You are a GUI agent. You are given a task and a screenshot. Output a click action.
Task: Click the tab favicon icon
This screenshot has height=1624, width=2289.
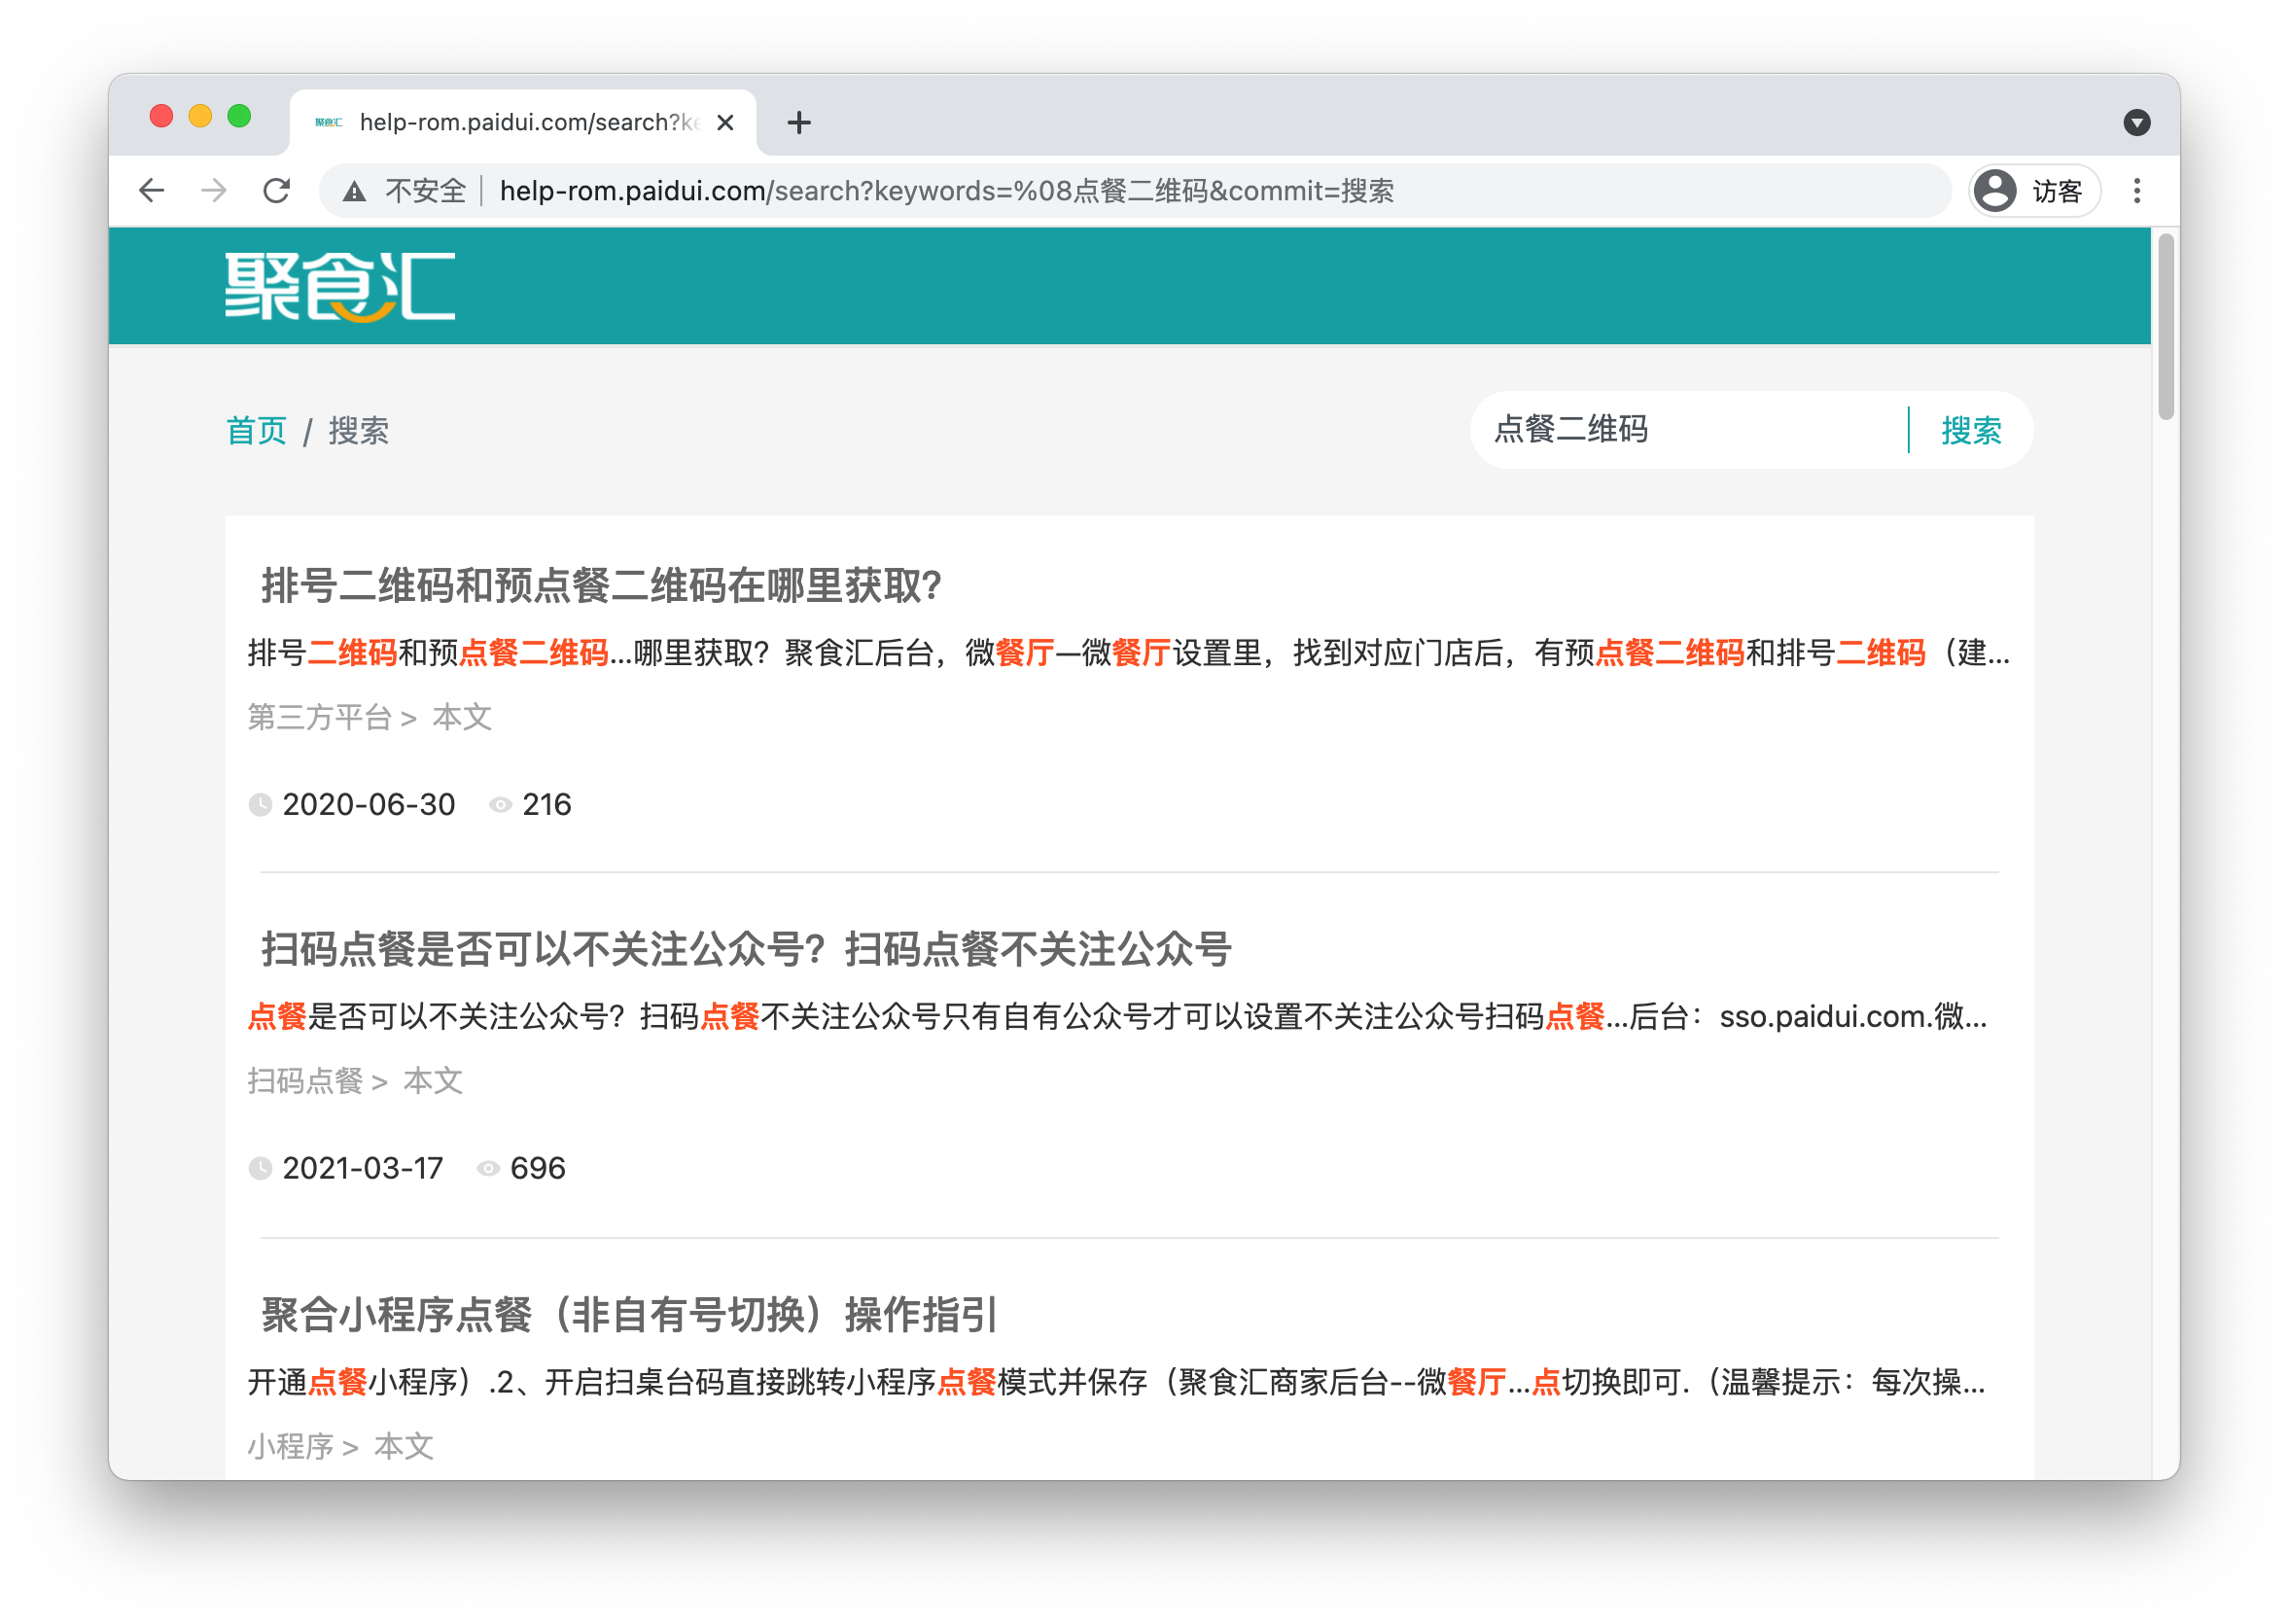tap(328, 123)
